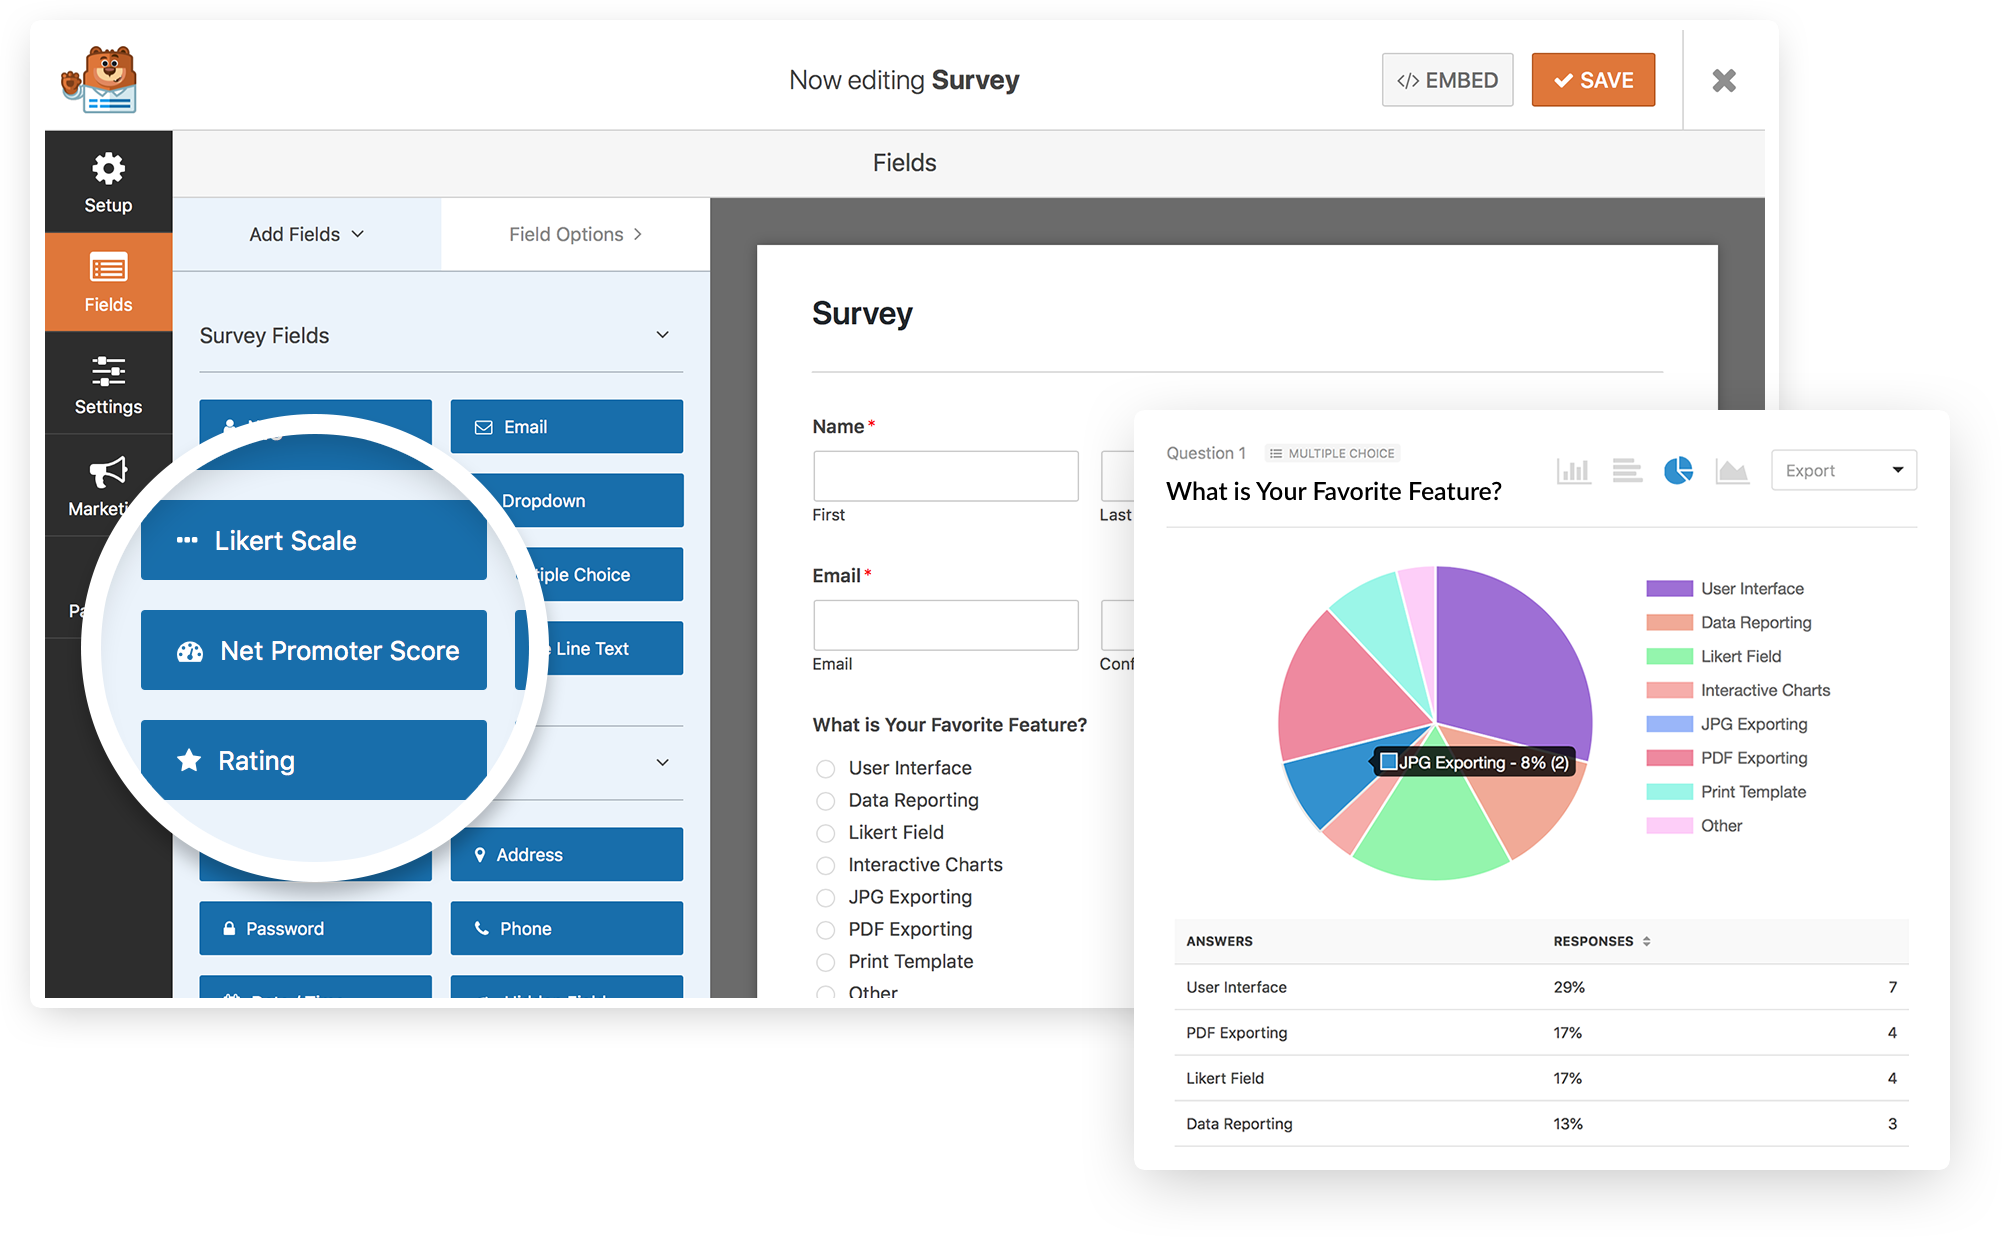Open the Add Fields dropdown
The image size is (2002, 1237).
[305, 234]
